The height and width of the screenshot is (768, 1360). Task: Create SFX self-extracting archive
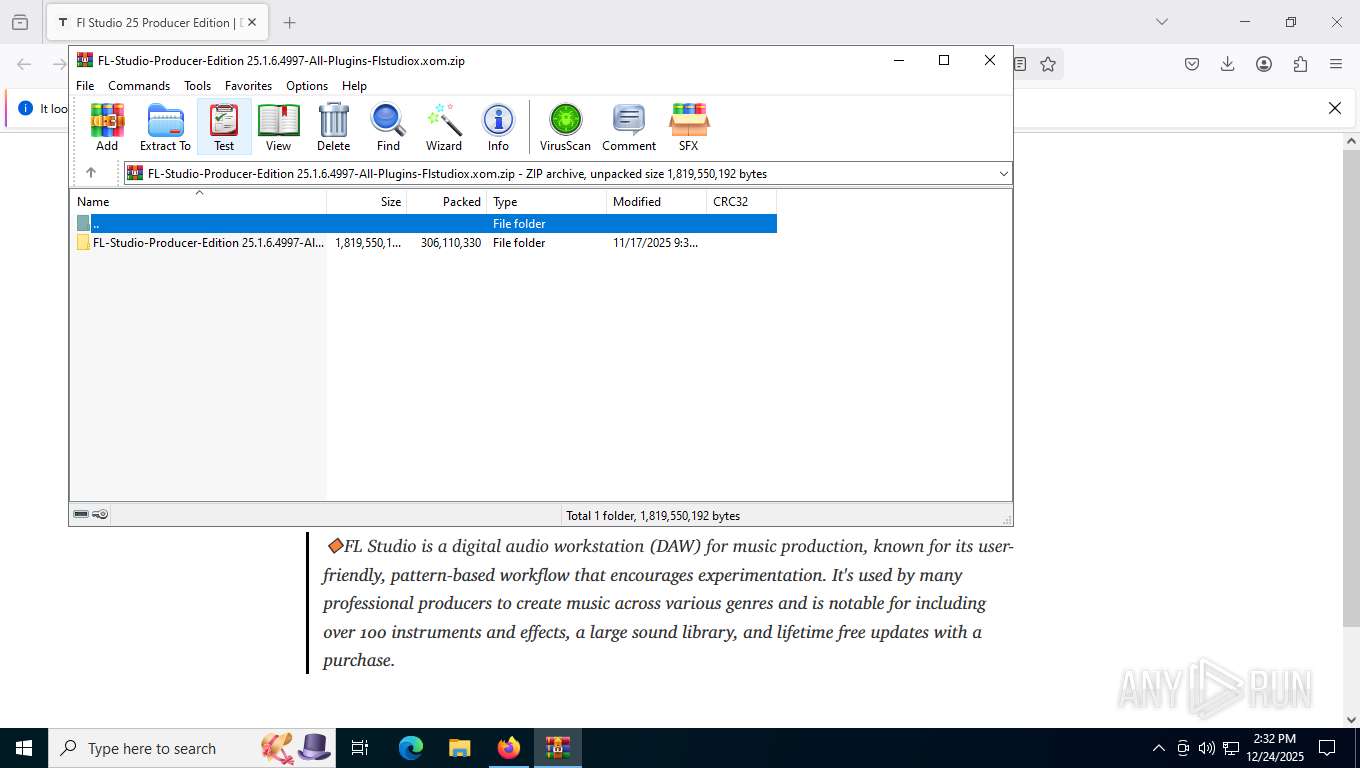[689, 127]
